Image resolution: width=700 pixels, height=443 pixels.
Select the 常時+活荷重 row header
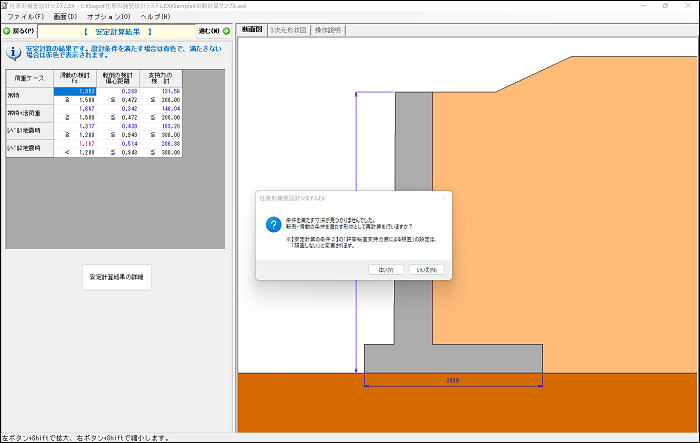click(29, 113)
